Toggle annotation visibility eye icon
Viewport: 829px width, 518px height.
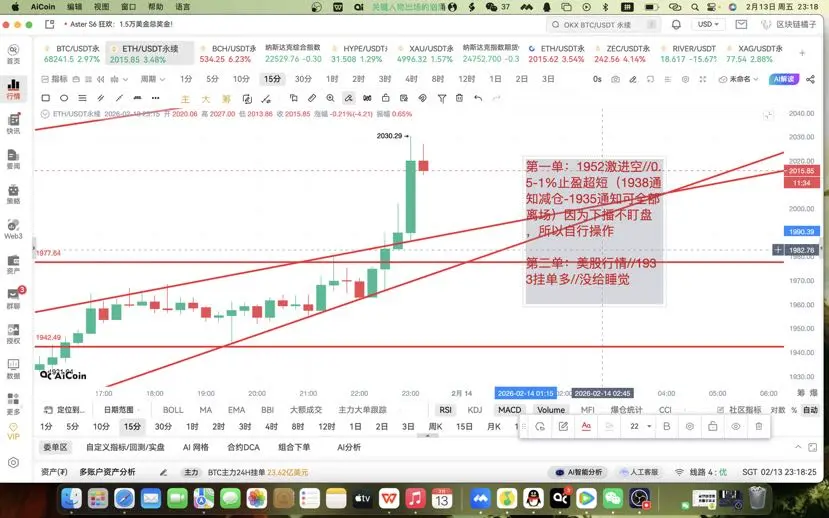(735, 427)
